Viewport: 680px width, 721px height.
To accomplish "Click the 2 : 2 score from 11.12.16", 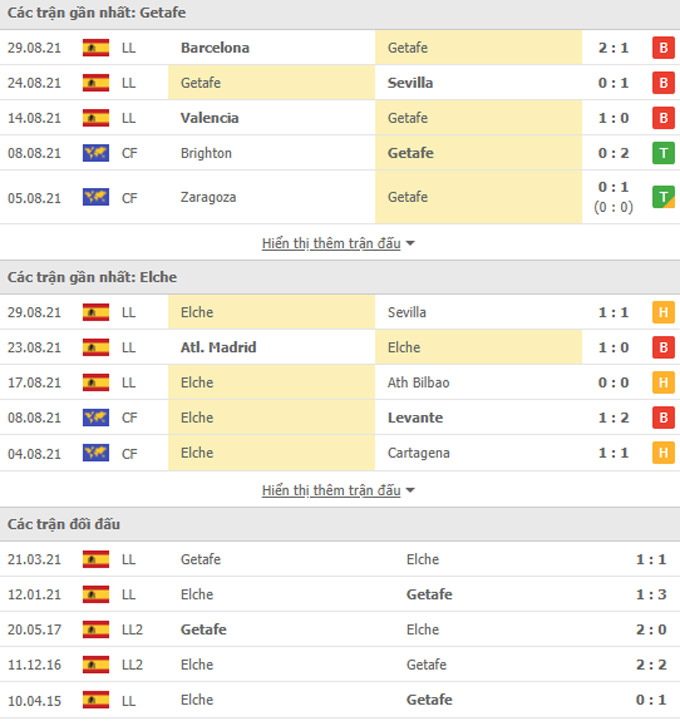I will click(x=651, y=665).
